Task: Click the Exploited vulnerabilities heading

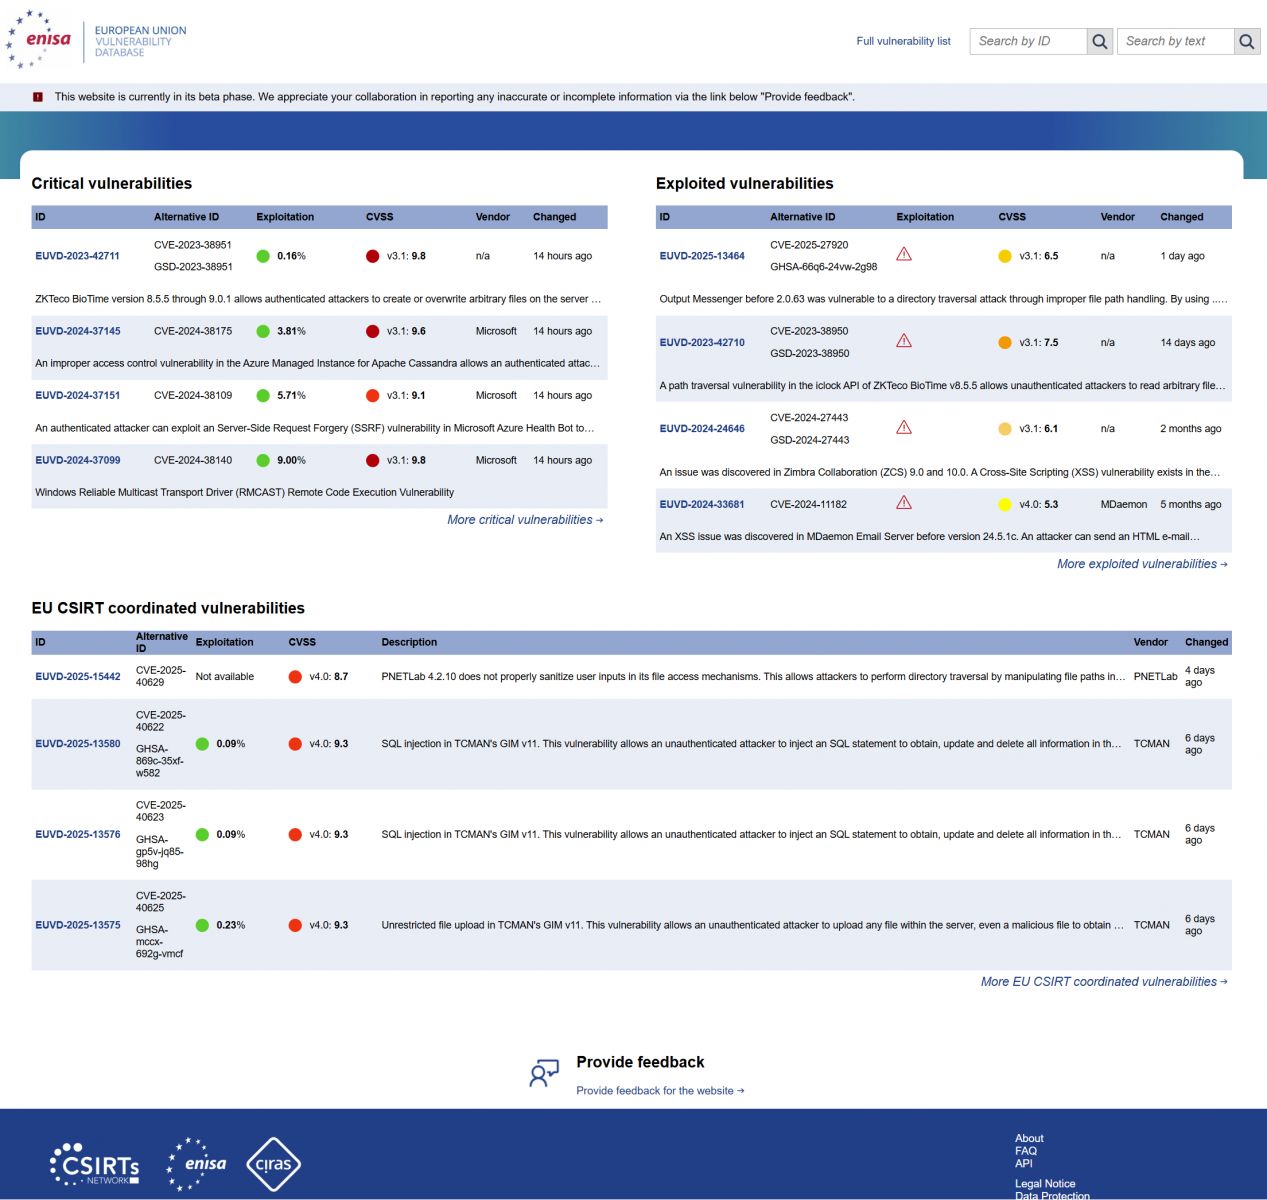Action: [x=744, y=184]
